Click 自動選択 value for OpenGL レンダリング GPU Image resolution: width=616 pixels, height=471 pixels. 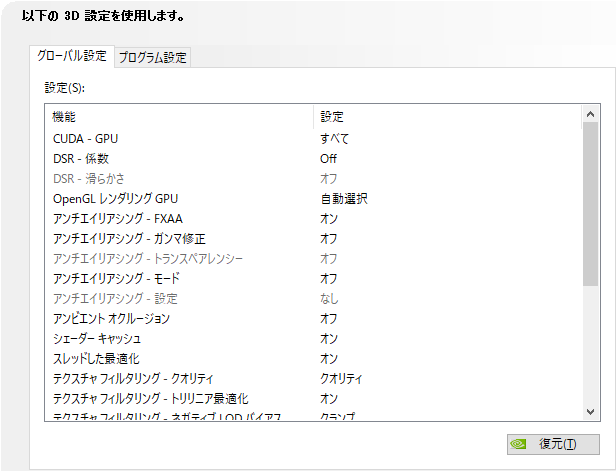click(x=344, y=199)
